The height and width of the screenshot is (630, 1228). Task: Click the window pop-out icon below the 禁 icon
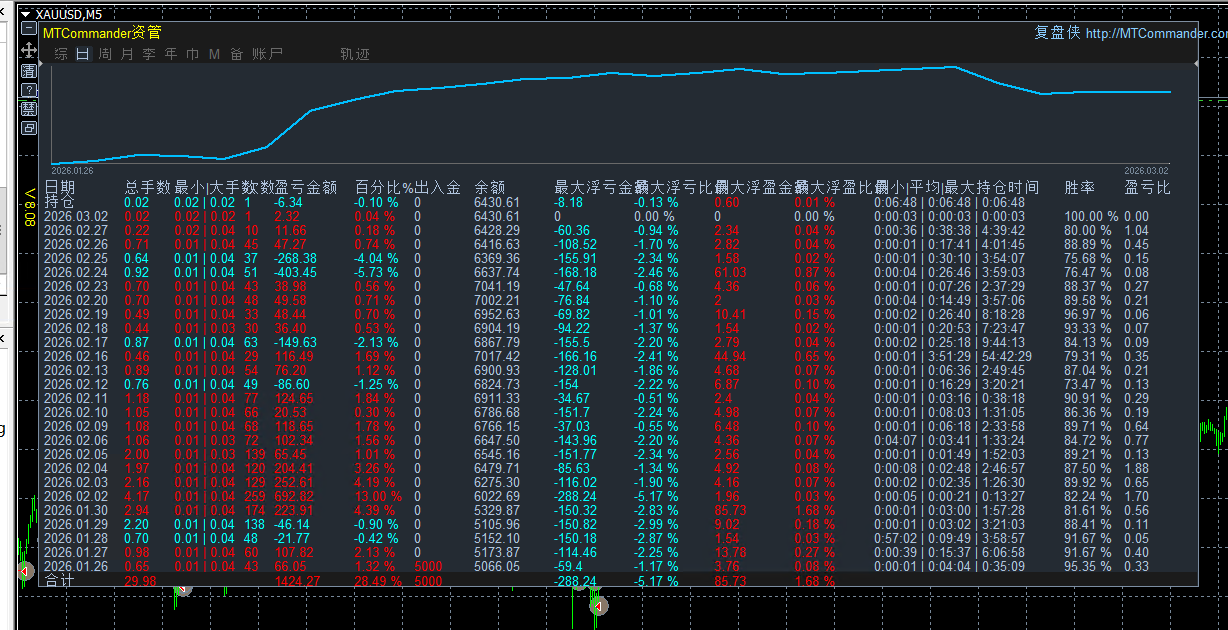(x=28, y=127)
